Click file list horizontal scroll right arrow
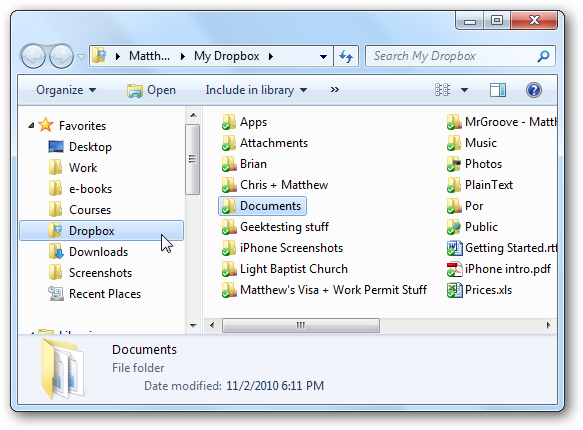Image resolution: width=583 pixels, height=430 pixels. click(549, 326)
